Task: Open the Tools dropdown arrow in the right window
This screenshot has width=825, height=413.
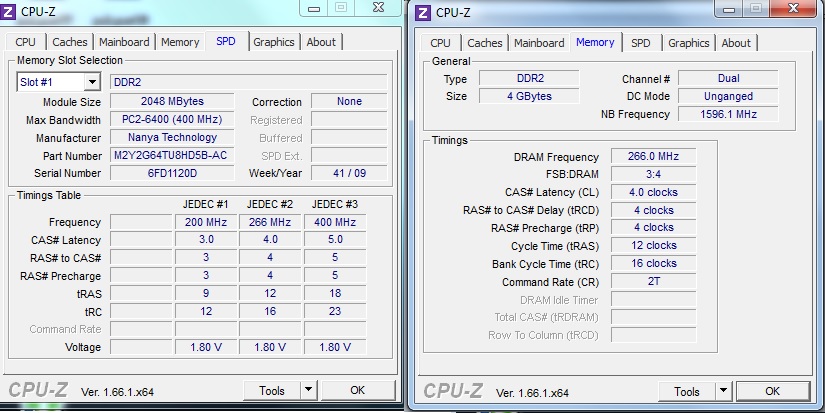Action: tap(723, 391)
